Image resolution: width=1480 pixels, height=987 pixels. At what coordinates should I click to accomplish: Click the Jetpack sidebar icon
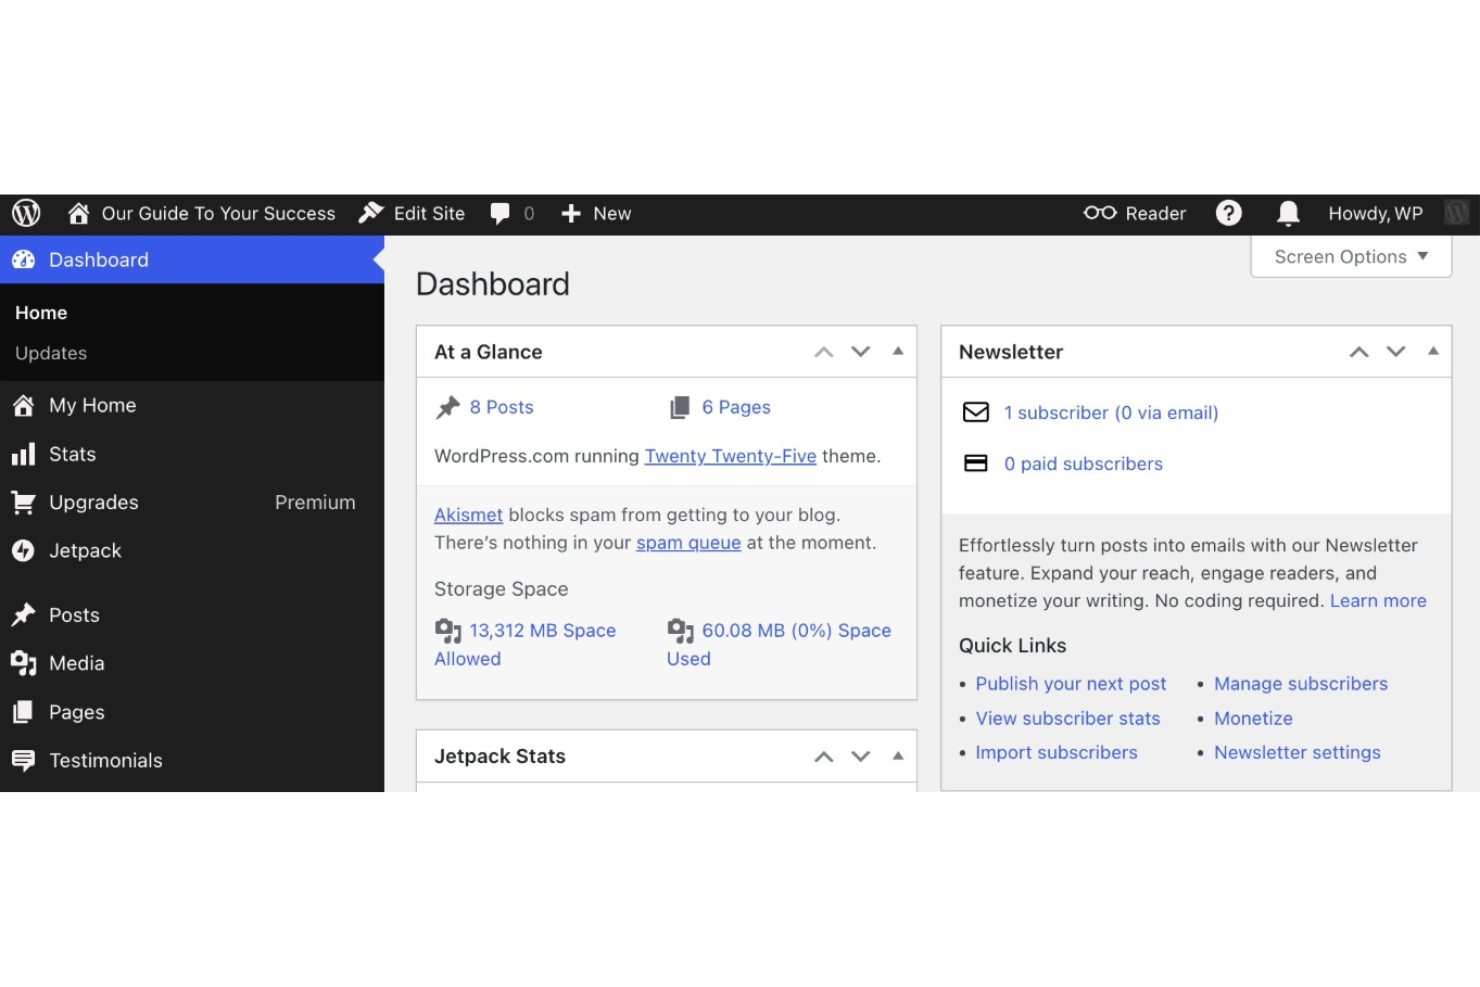coord(22,550)
